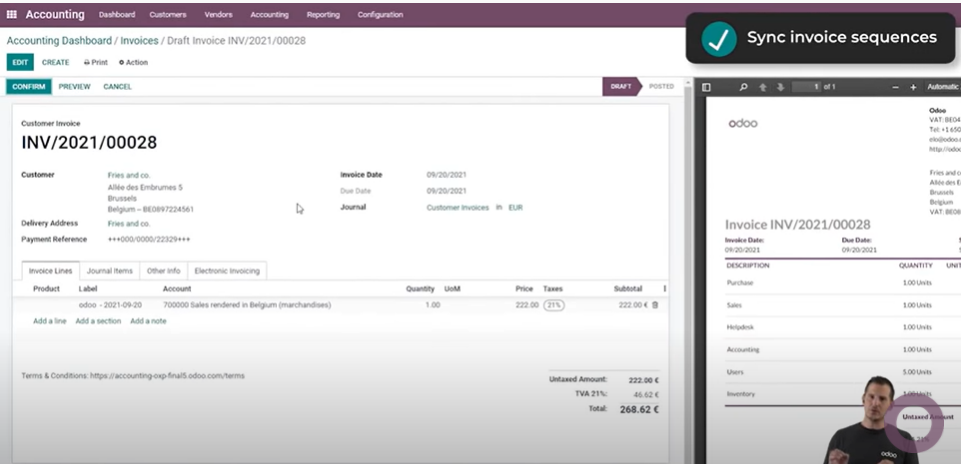961x464 pixels.
Task: Switch to the Invoice Lines tab
Action: point(50,270)
